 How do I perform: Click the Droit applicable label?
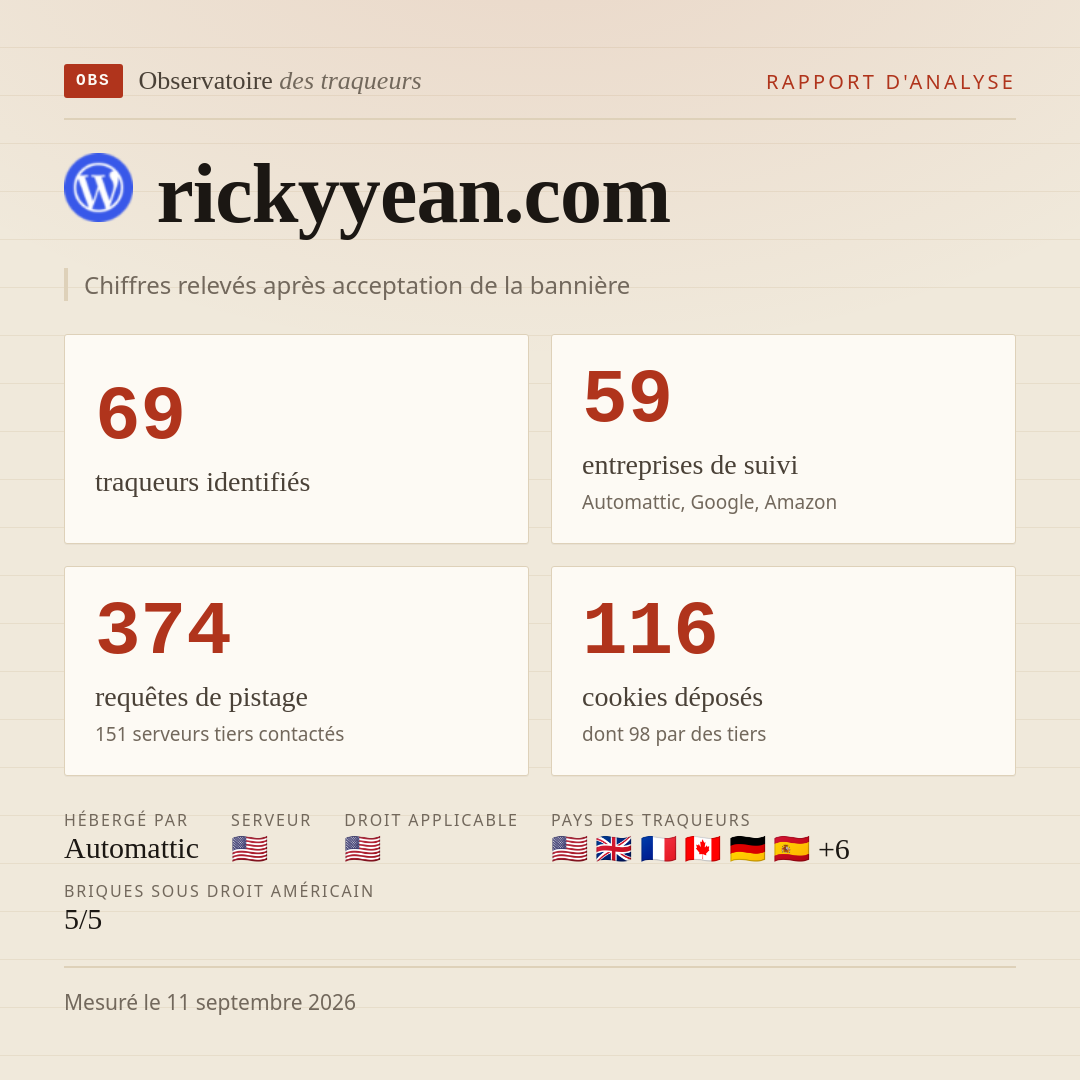[x=431, y=820]
